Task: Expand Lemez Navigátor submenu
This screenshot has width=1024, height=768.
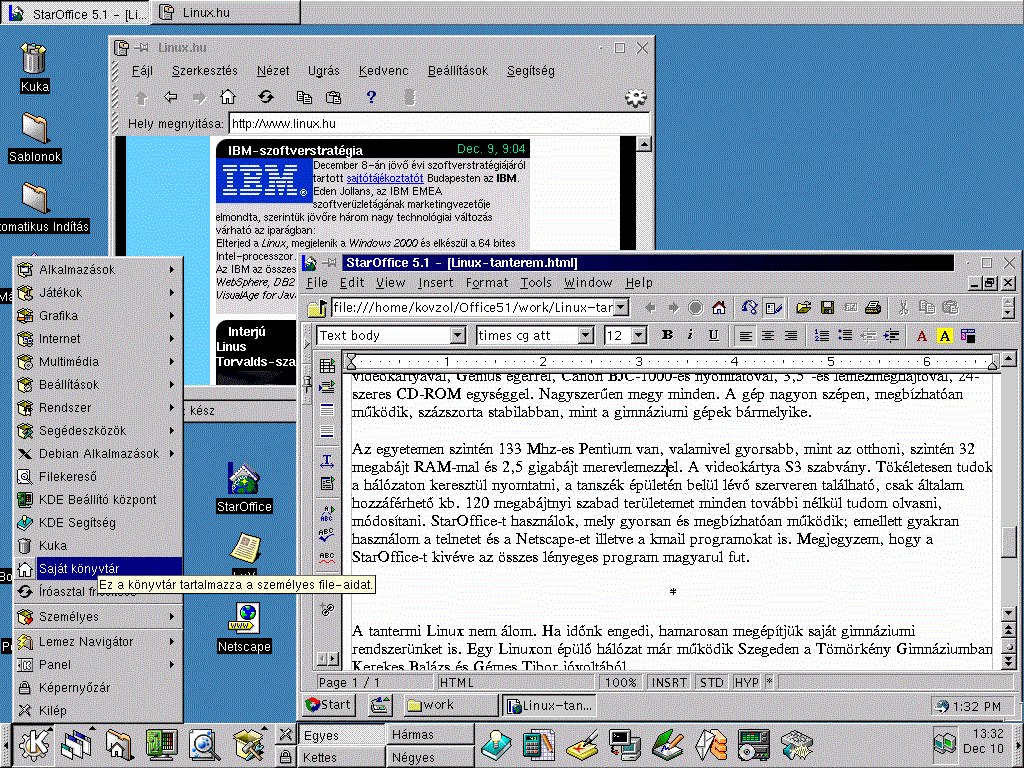Action: pyautogui.click(x=99, y=642)
